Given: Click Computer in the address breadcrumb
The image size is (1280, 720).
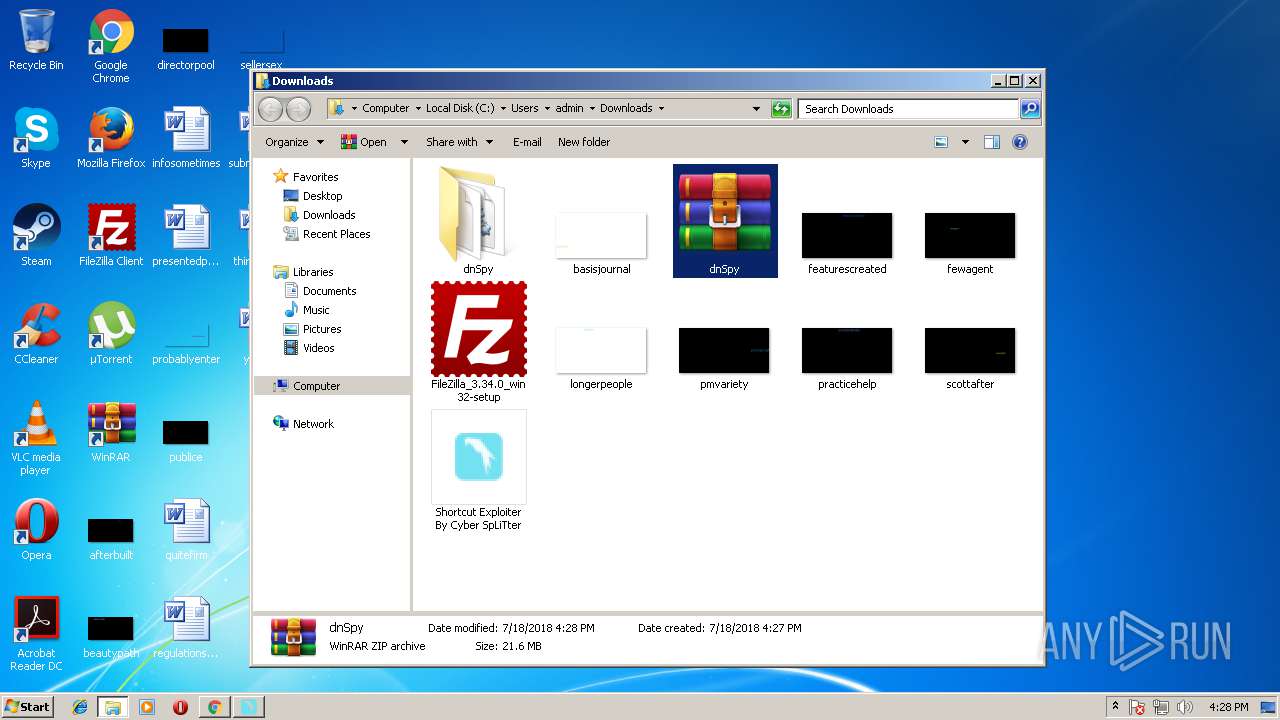Looking at the screenshot, I should [x=385, y=108].
